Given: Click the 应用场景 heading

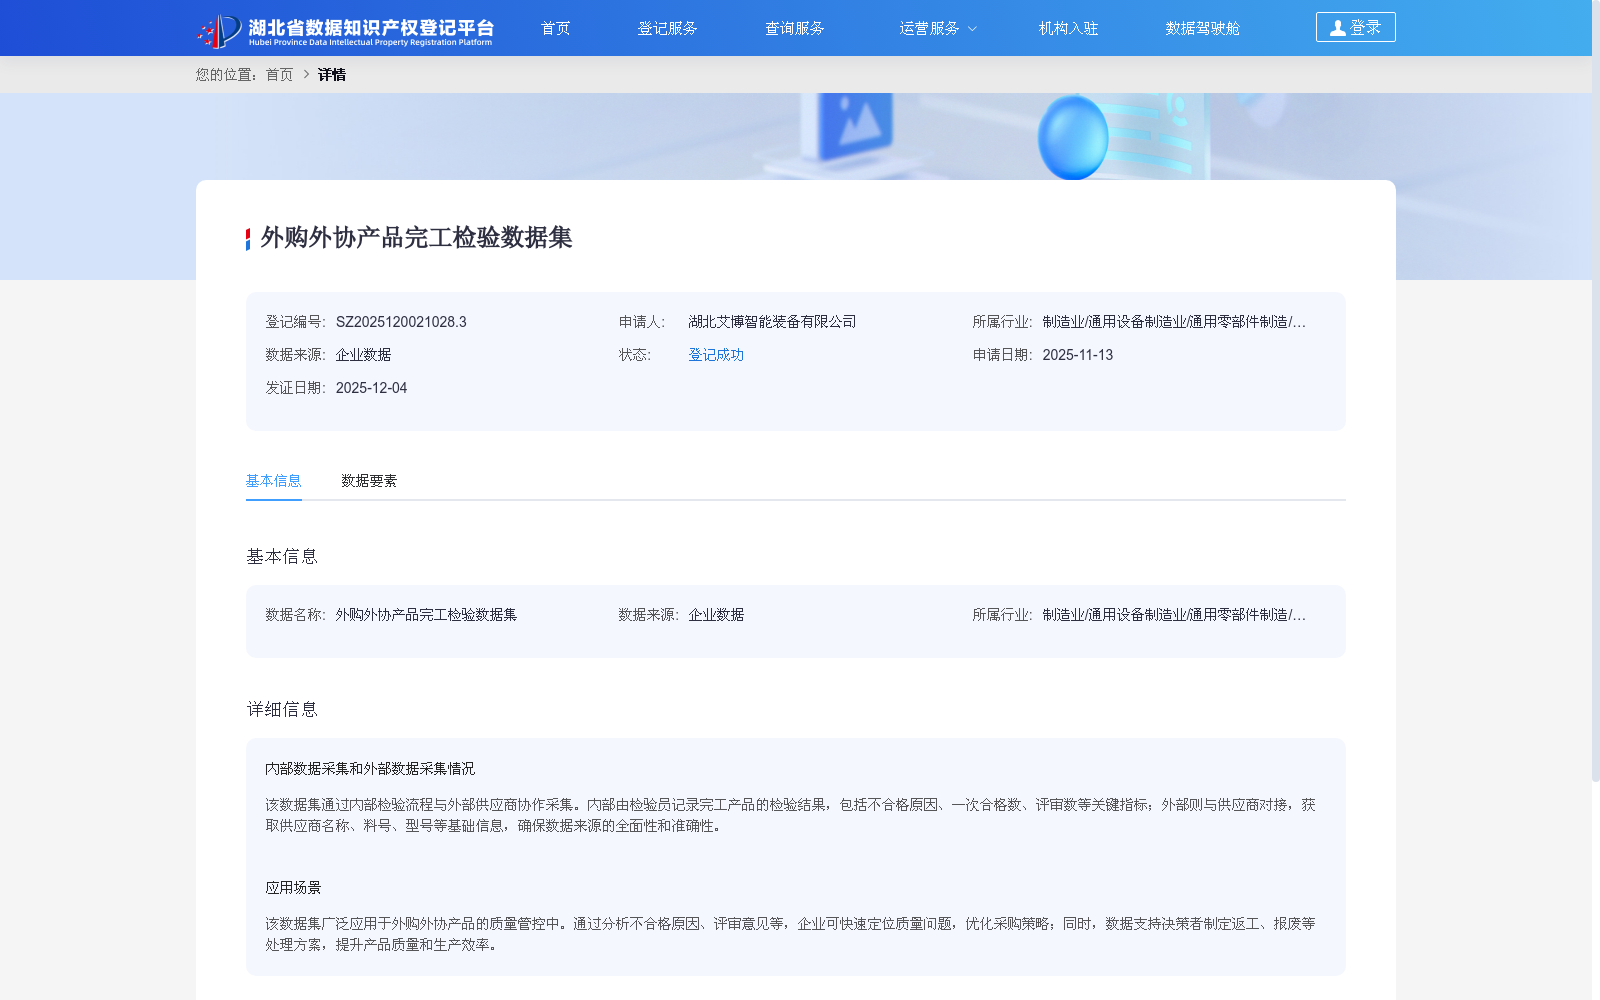Looking at the screenshot, I should pyautogui.click(x=293, y=888).
